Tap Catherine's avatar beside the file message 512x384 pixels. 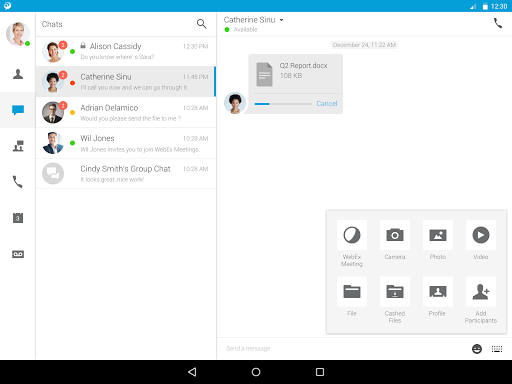pos(235,103)
